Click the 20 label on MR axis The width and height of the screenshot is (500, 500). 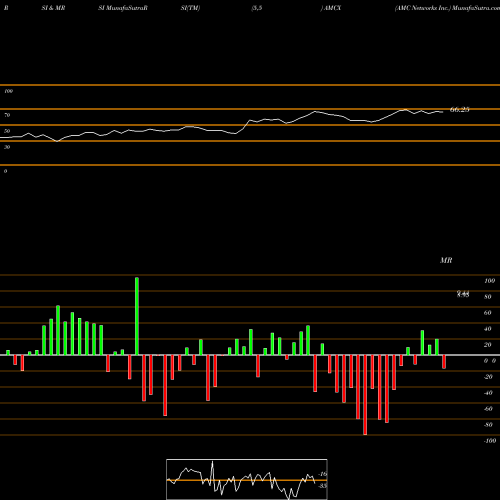(488, 345)
